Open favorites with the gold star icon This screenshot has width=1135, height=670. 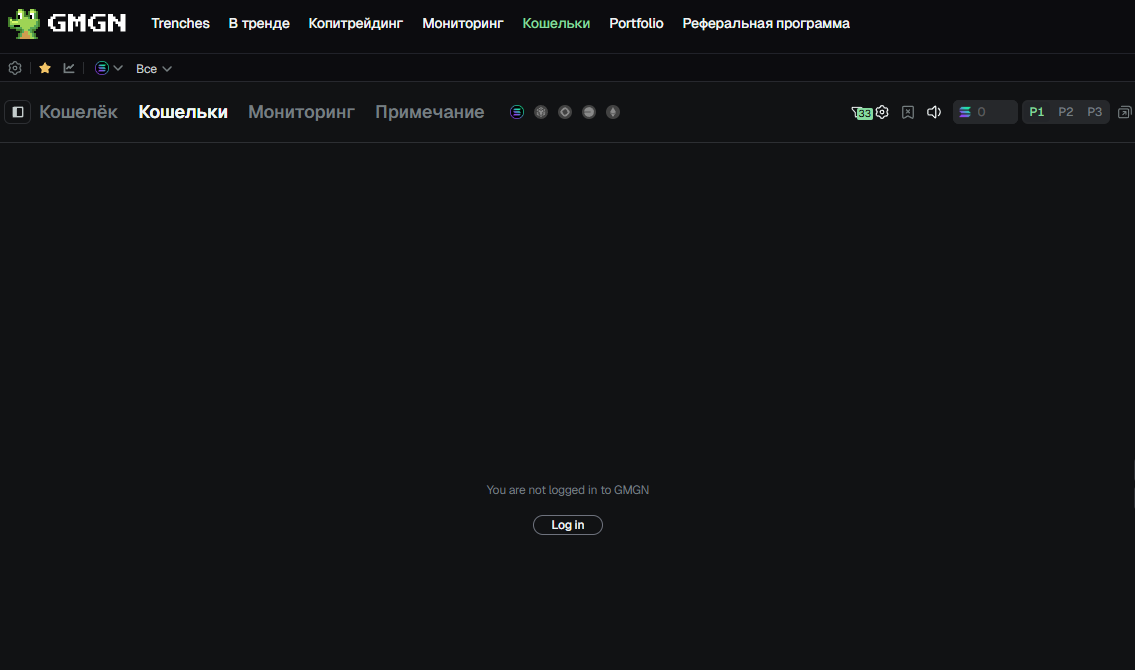point(45,68)
